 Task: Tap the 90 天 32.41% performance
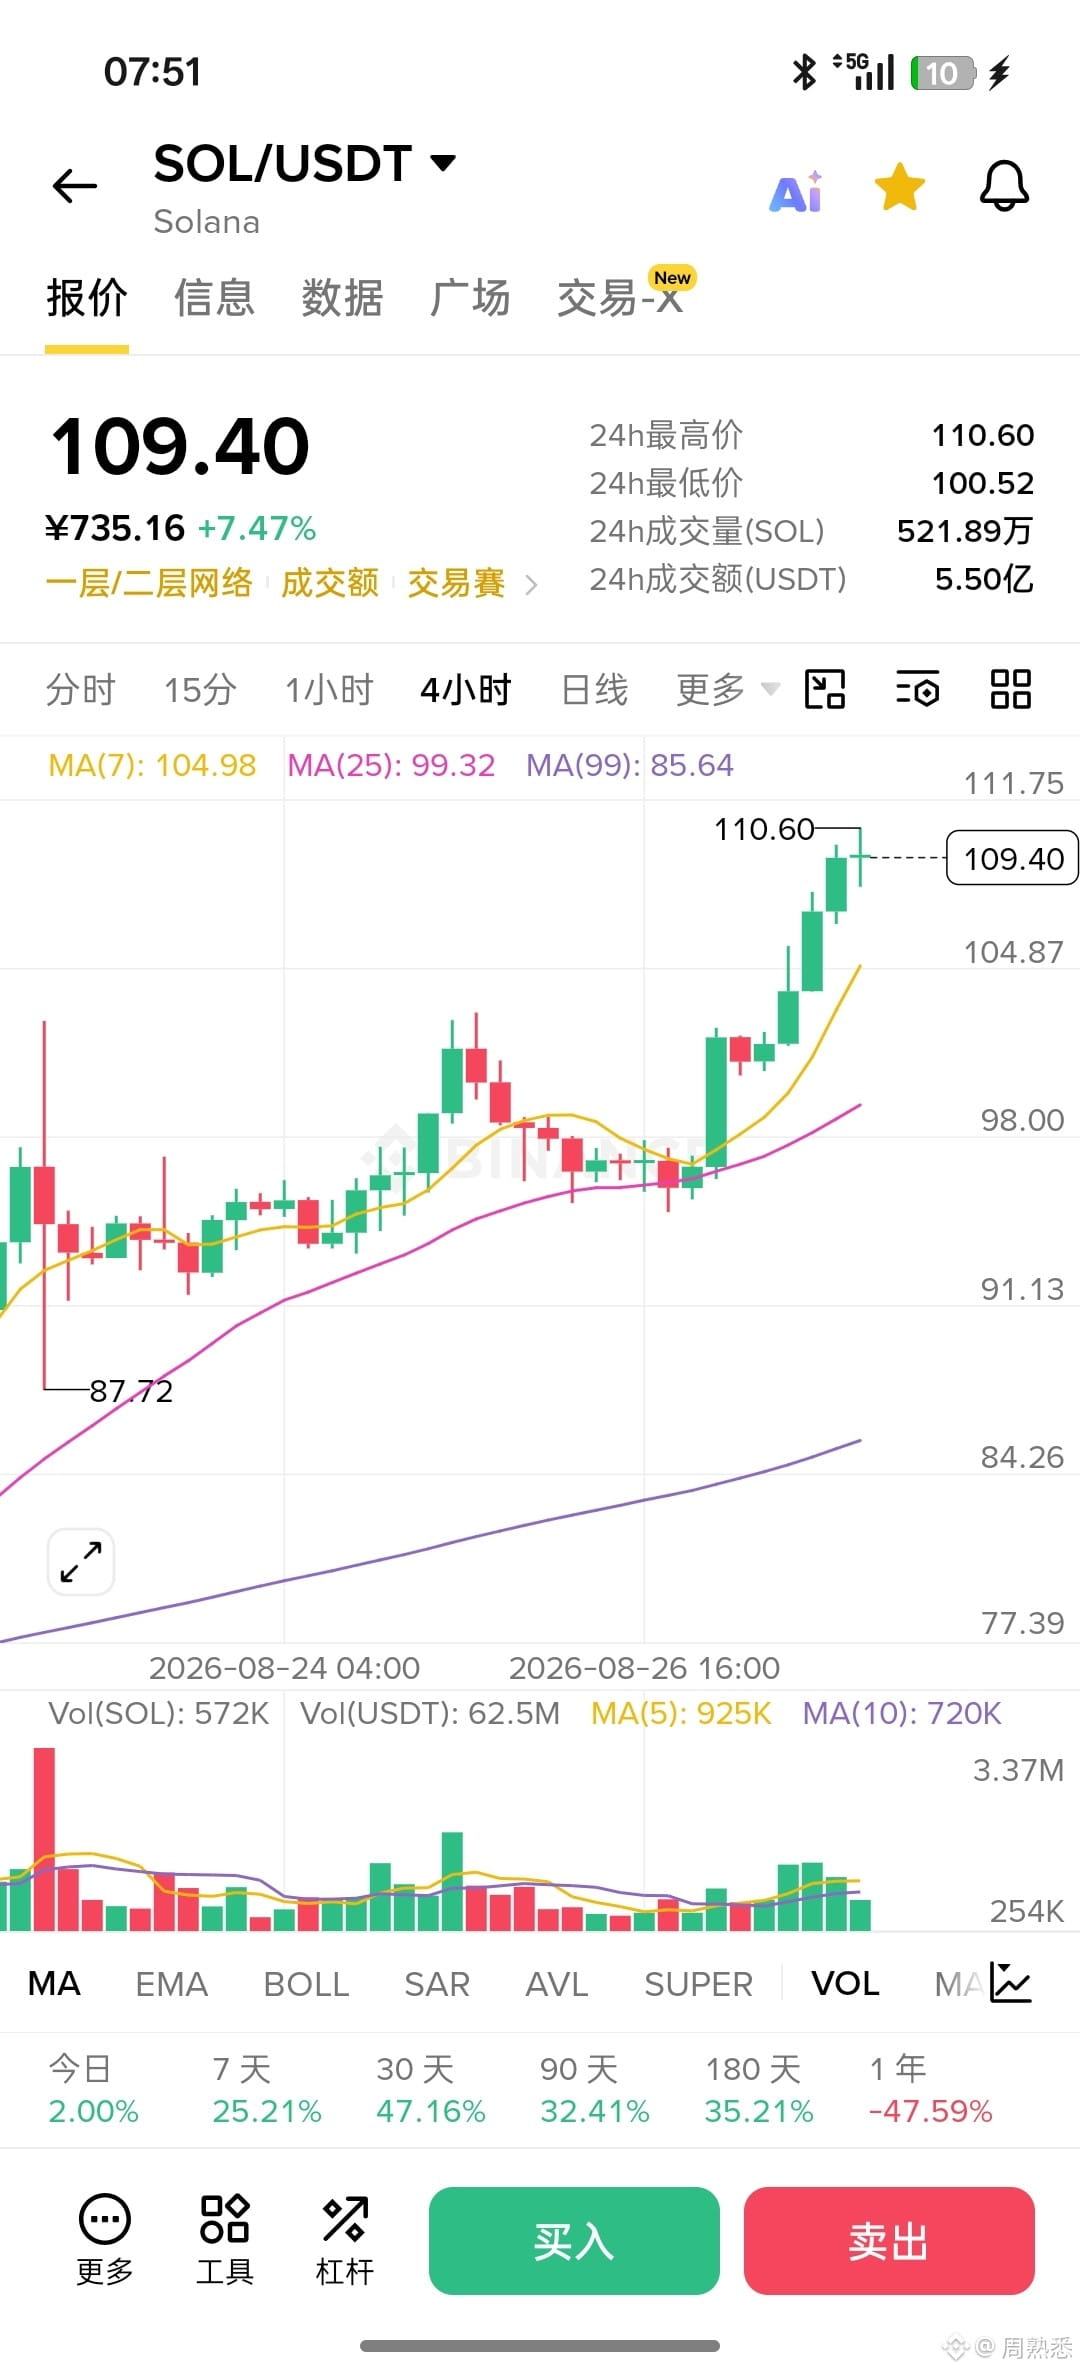595,2089
